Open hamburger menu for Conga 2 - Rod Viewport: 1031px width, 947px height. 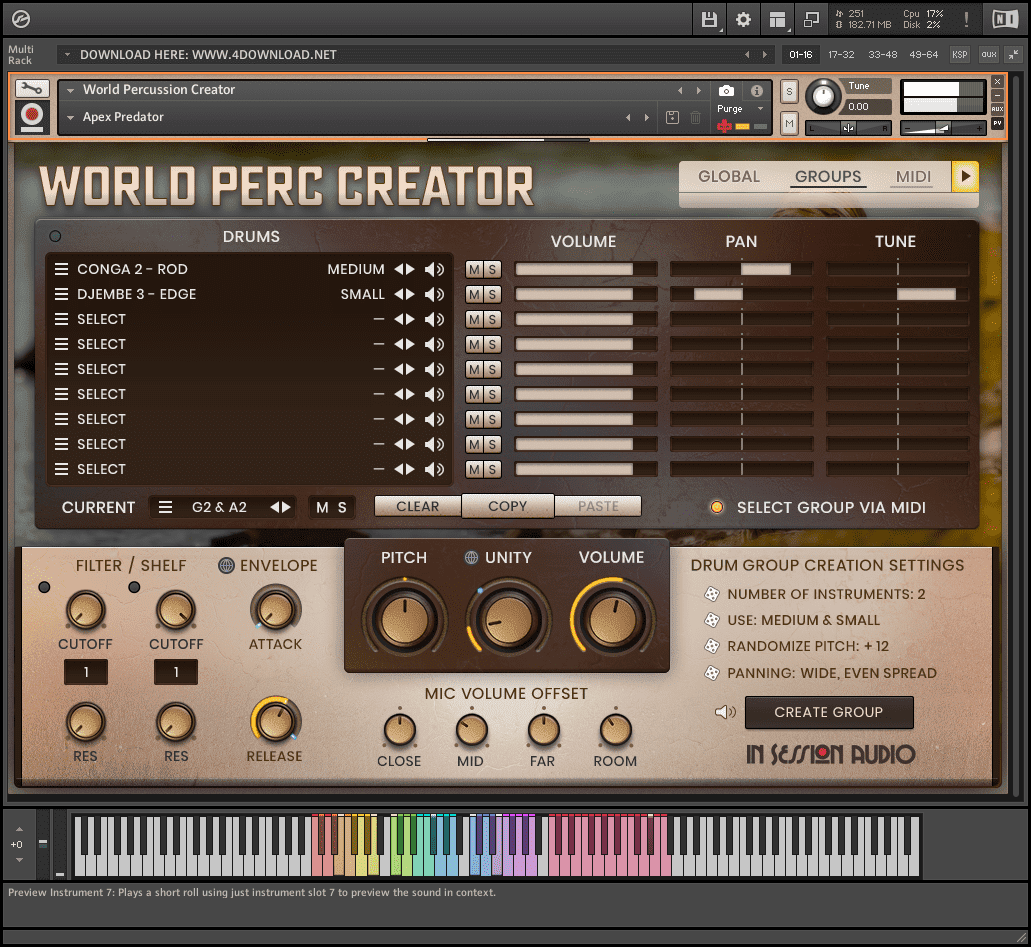coord(61,269)
